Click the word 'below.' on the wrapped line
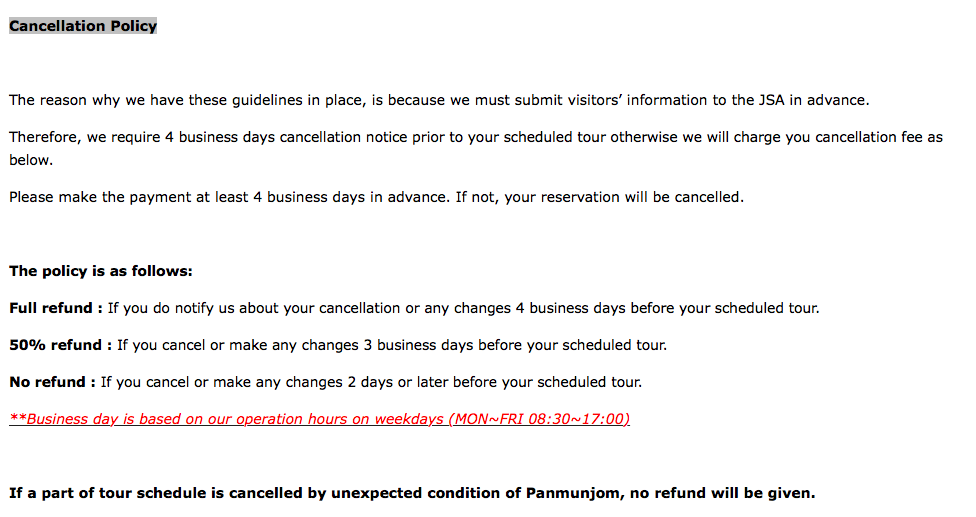This screenshot has height=517, width=976. point(31,161)
